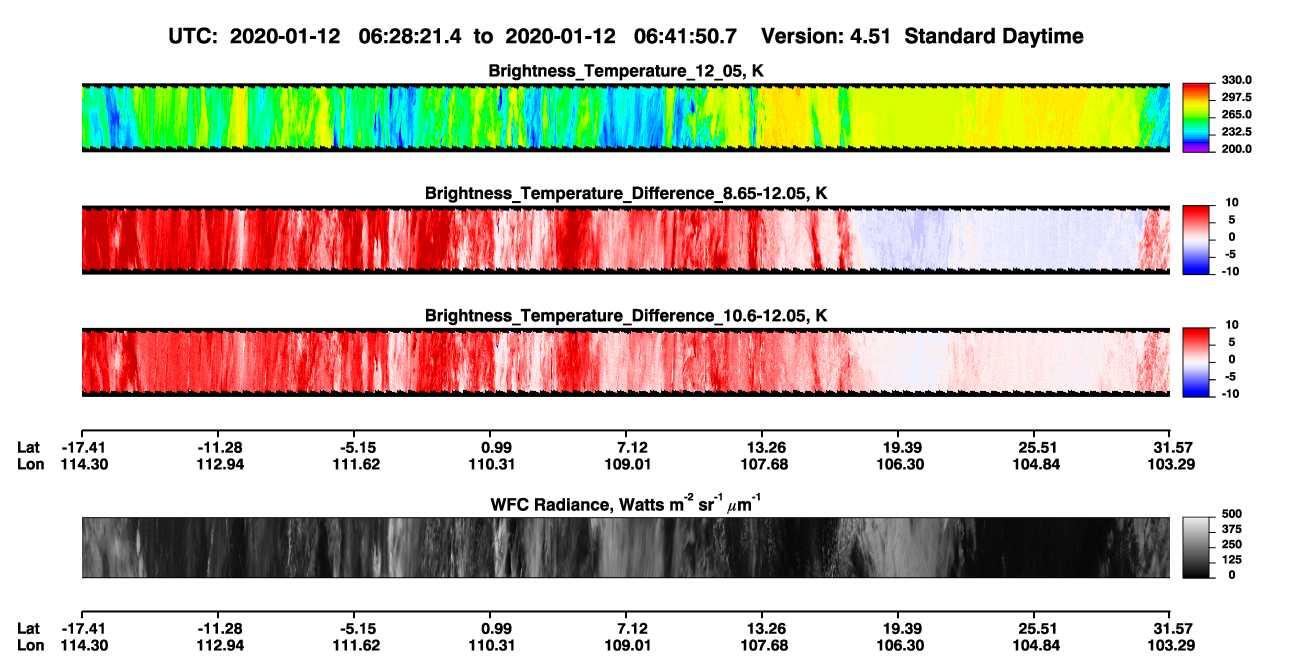Viewport: 1300px width, 667px height.
Task: Select the 265.0 colorbar tick label
Action: [1235, 114]
